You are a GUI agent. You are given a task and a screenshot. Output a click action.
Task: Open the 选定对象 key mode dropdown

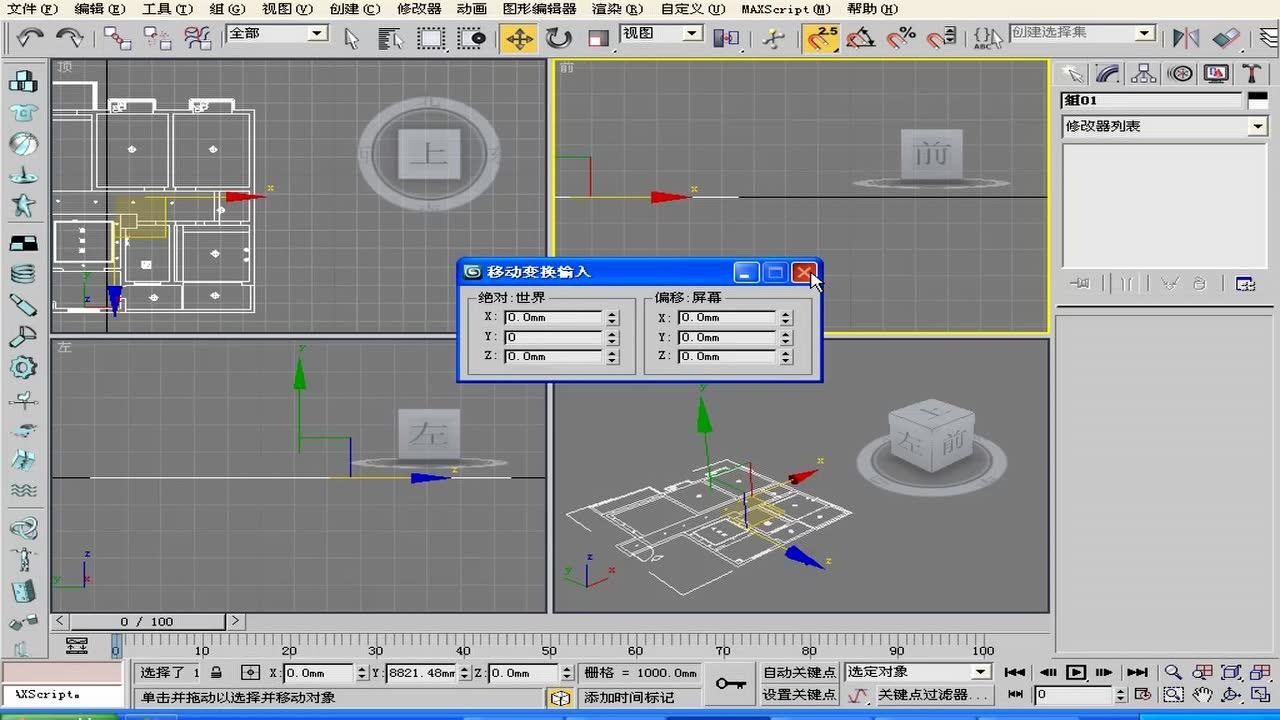[x=915, y=671]
